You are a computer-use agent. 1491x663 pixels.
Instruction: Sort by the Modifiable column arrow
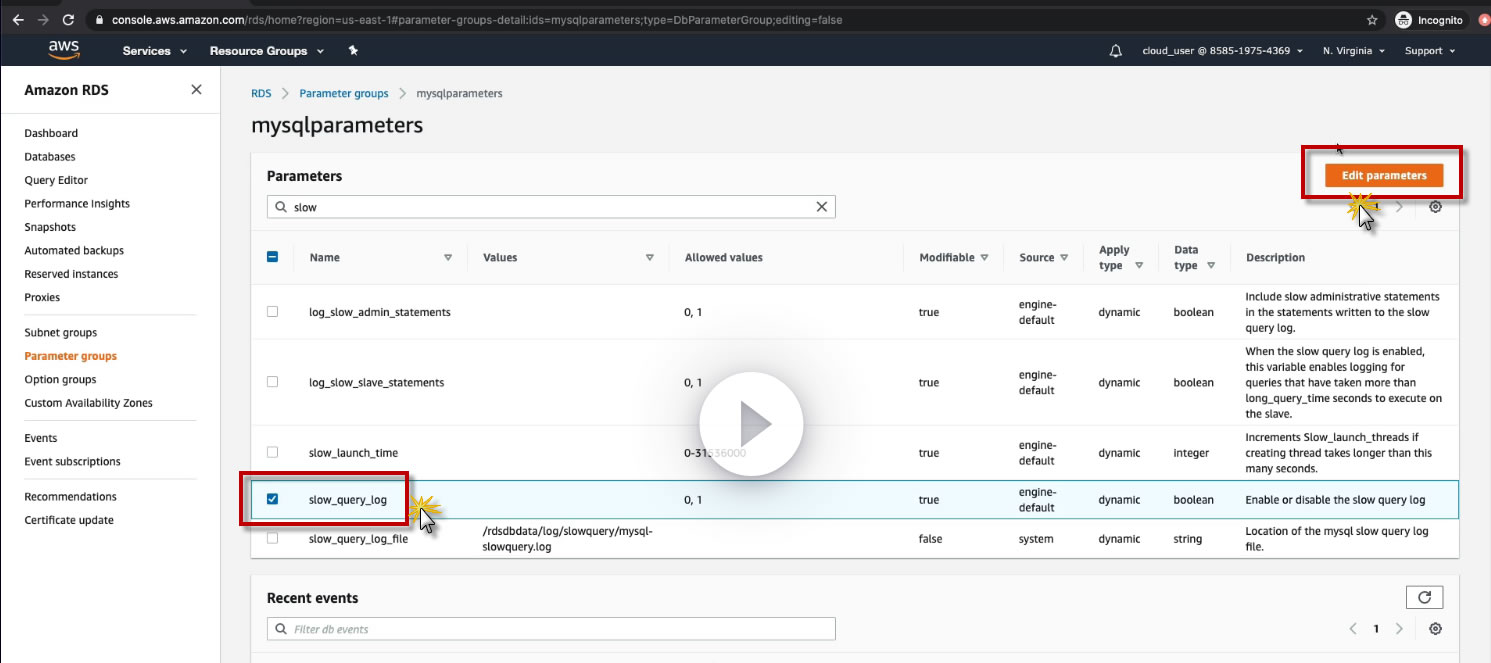[985, 257]
